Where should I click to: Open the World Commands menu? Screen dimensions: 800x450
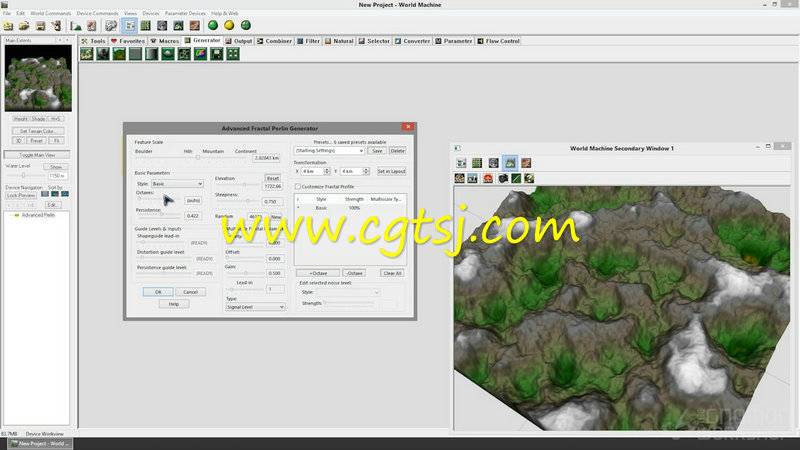point(51,13)
